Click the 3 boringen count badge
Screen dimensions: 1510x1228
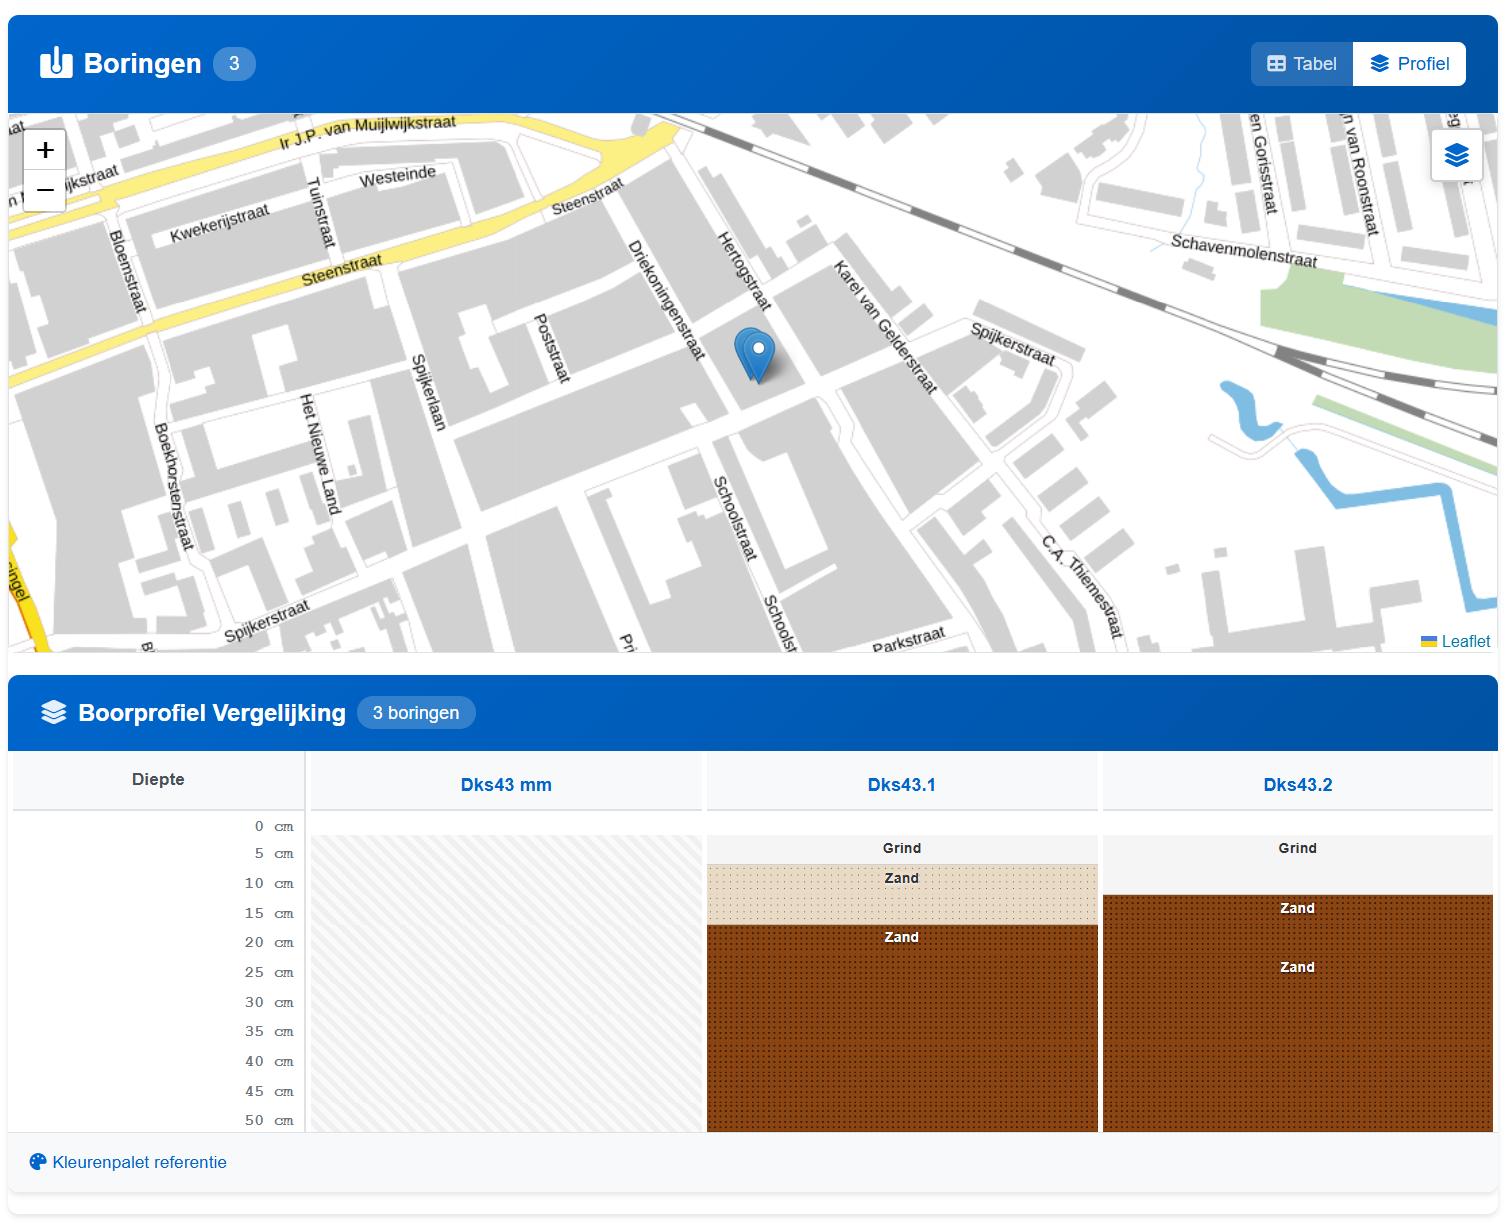416,713
